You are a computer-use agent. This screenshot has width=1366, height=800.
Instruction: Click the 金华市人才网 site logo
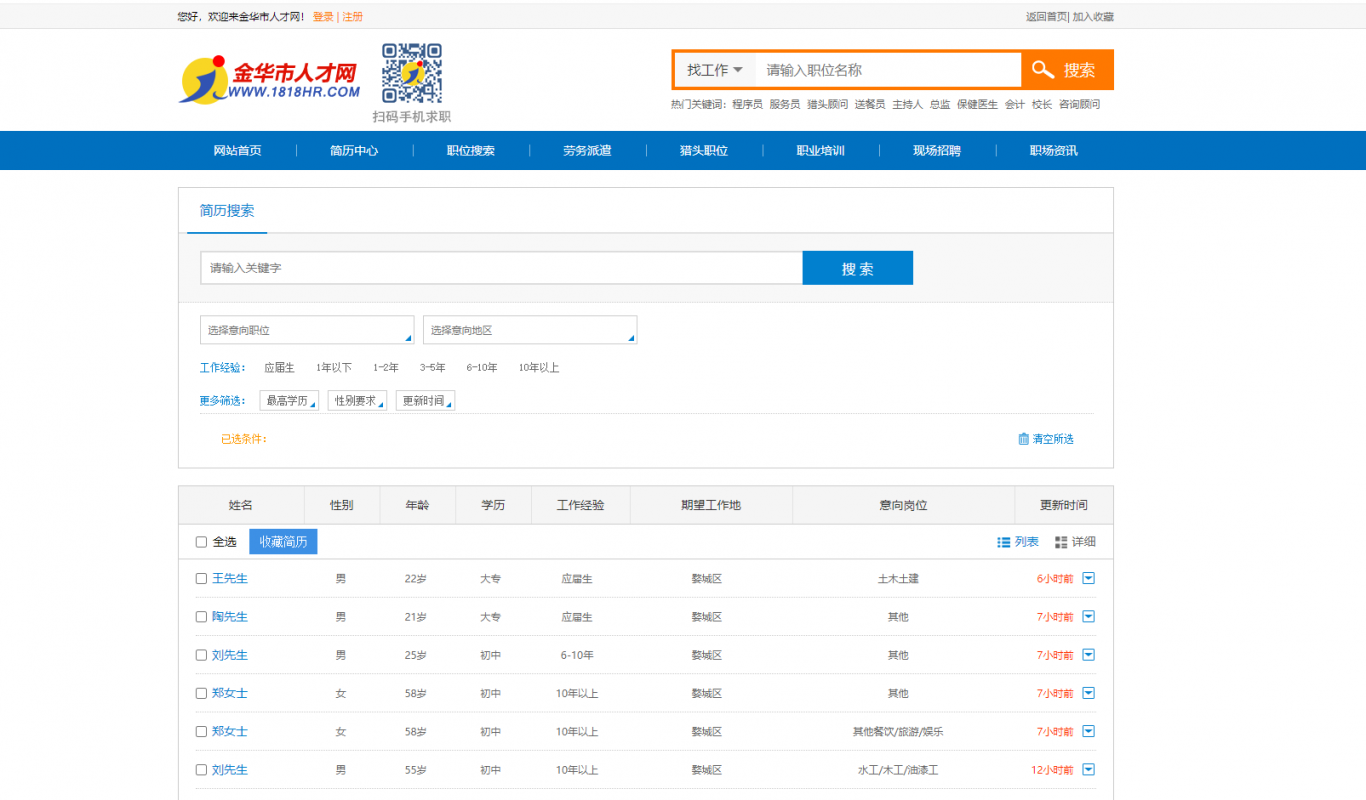[x=270, y=80]
